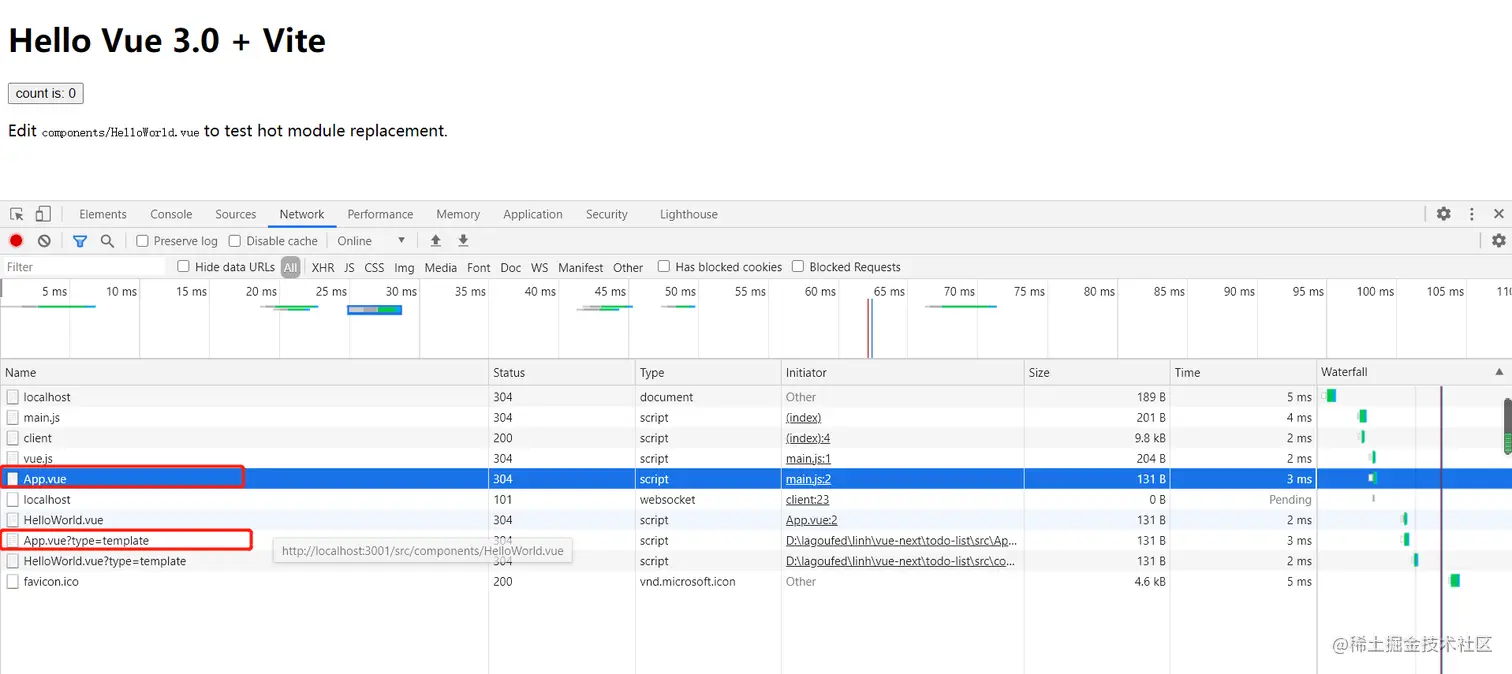
Task: Check the Blocked Requests checkbox
Action: [798, 266]
